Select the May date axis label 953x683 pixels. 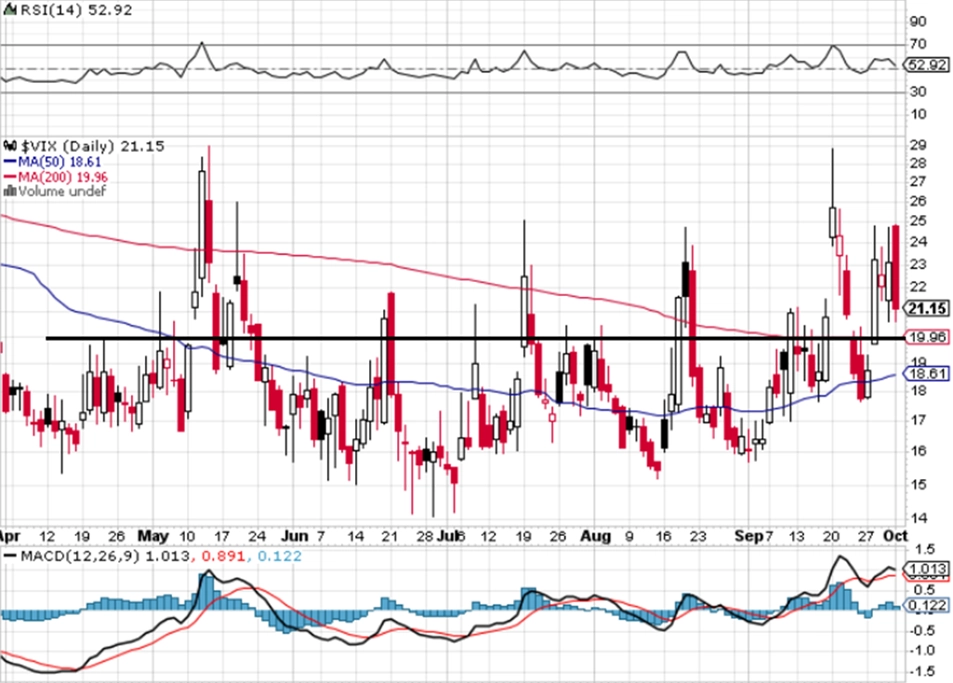click(153, 536)
